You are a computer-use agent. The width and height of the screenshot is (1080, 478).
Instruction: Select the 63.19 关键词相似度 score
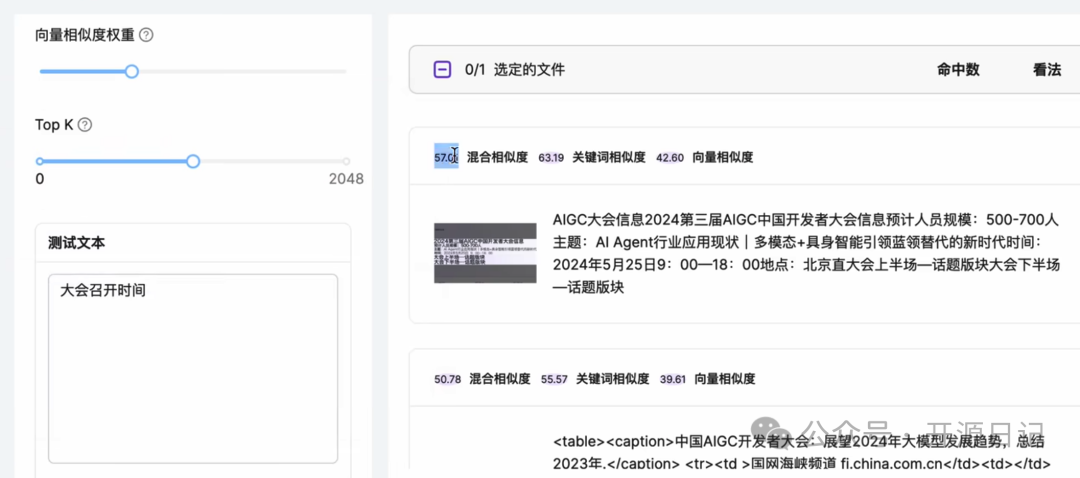point(551,157)
